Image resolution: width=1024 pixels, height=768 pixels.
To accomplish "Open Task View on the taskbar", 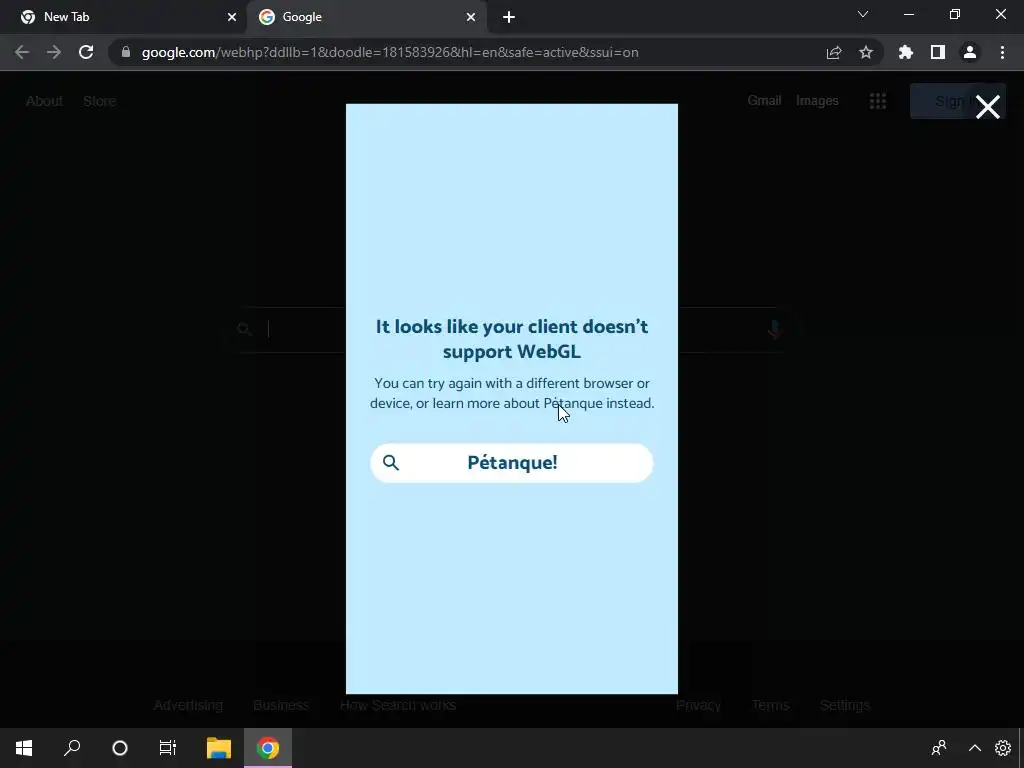I will tap(168, 748).
